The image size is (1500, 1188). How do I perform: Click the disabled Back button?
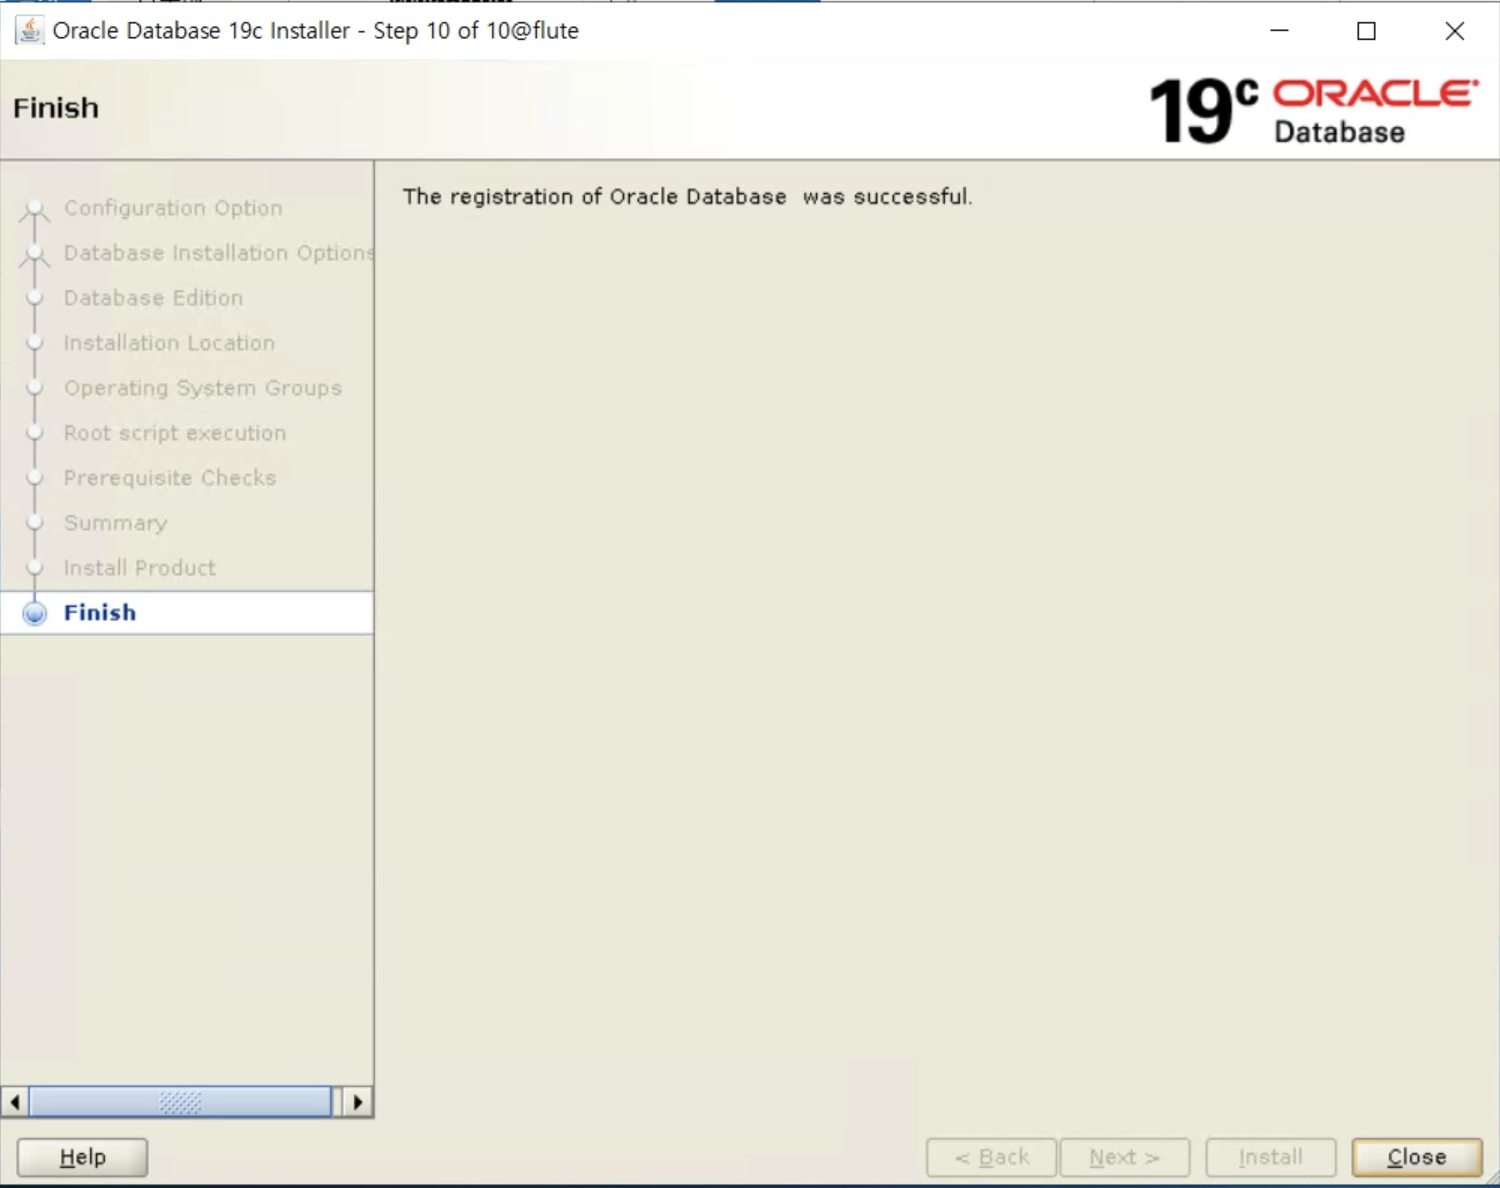[x=991, y=1157]
